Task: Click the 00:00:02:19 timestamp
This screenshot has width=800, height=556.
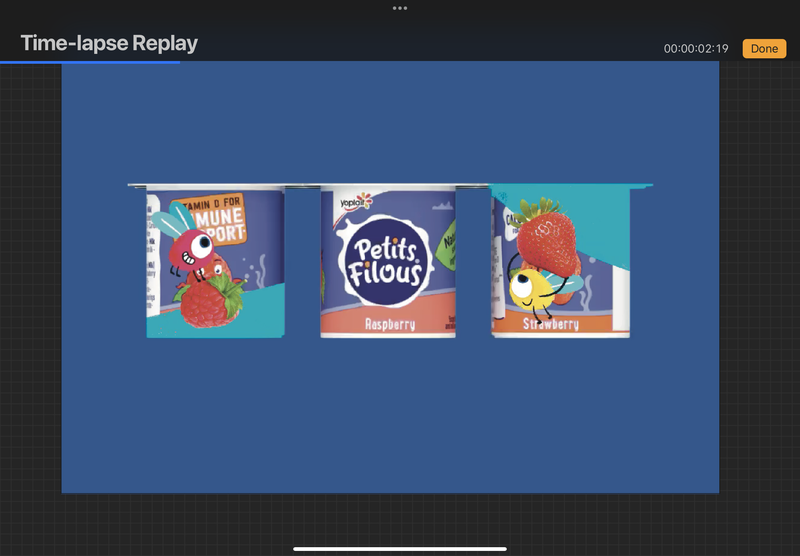Action: pos(696,49)
